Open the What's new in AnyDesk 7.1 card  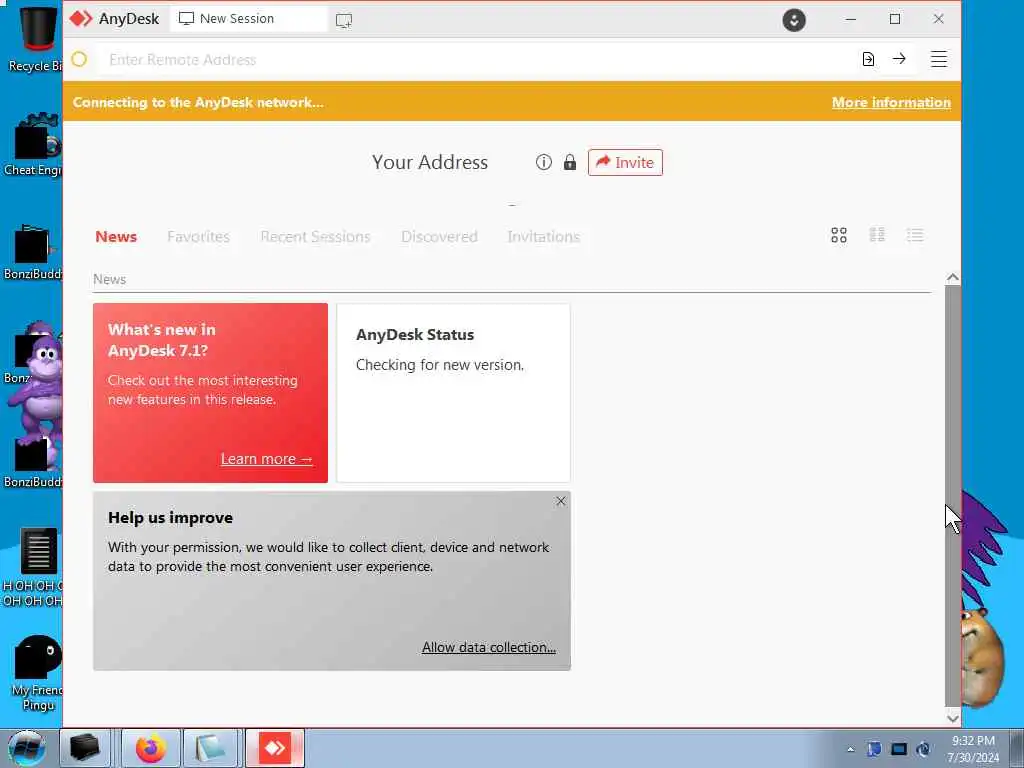[x=210, y=392]
